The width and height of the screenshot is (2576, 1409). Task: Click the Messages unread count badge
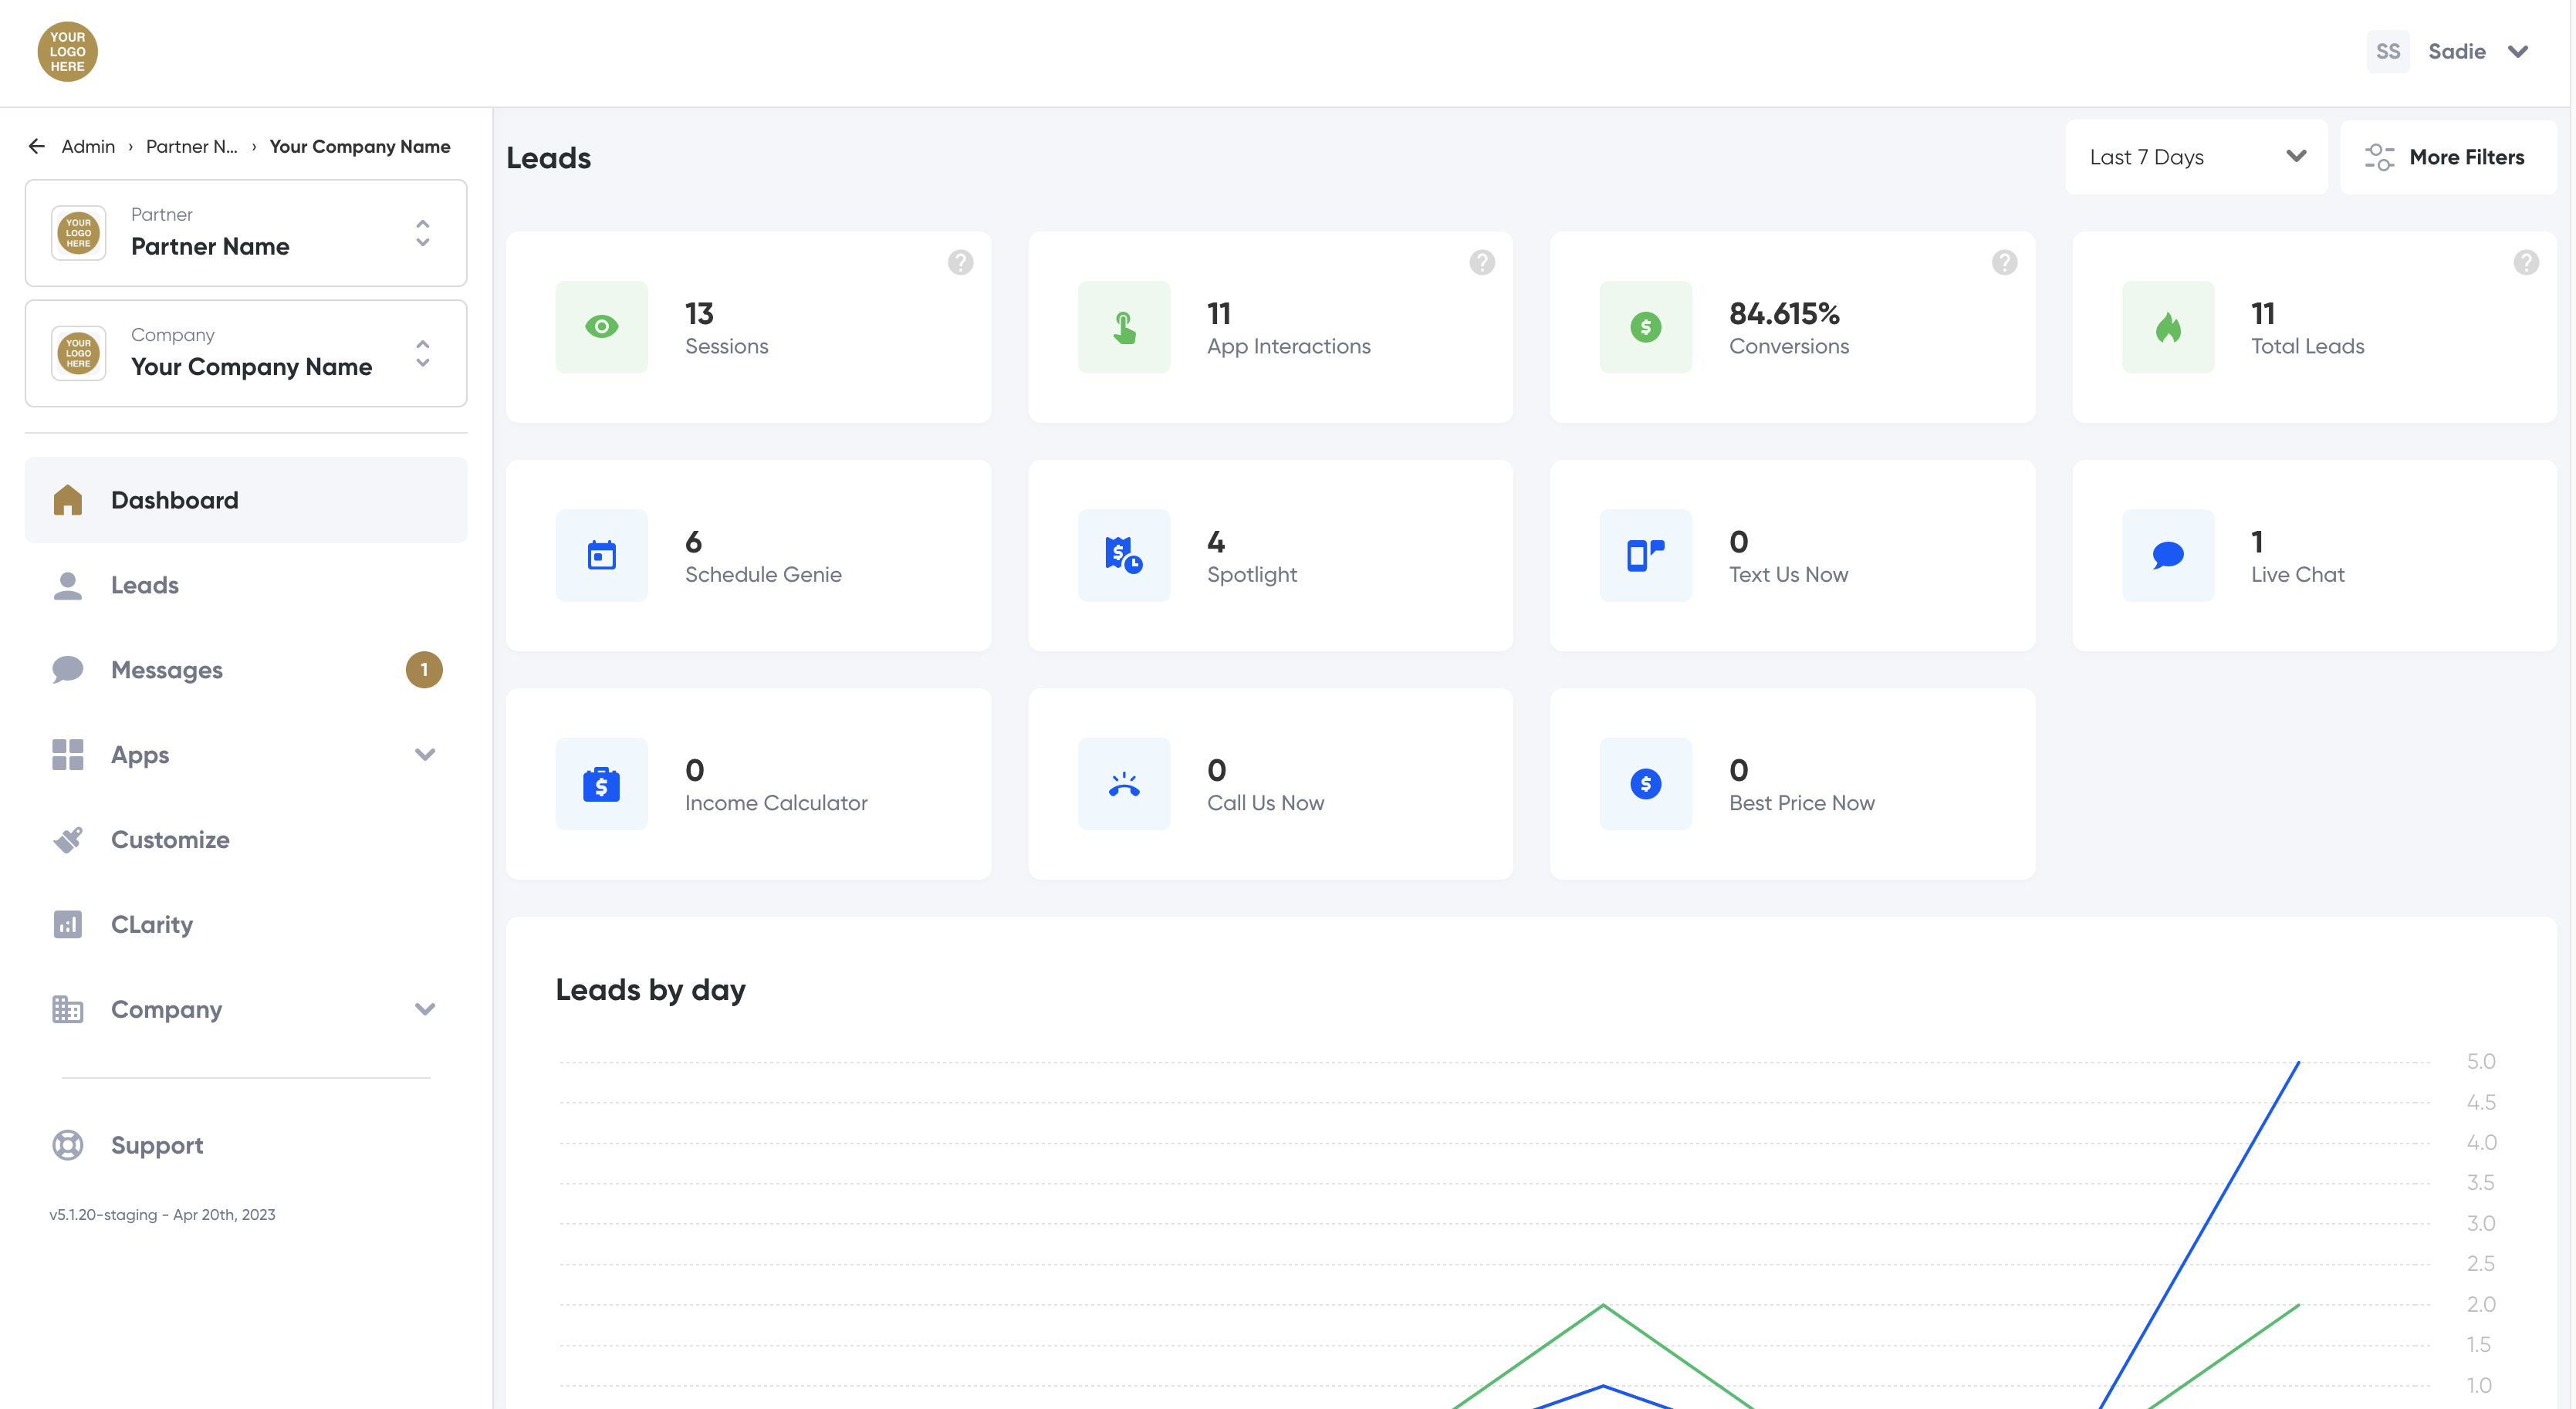click(424, 670)
